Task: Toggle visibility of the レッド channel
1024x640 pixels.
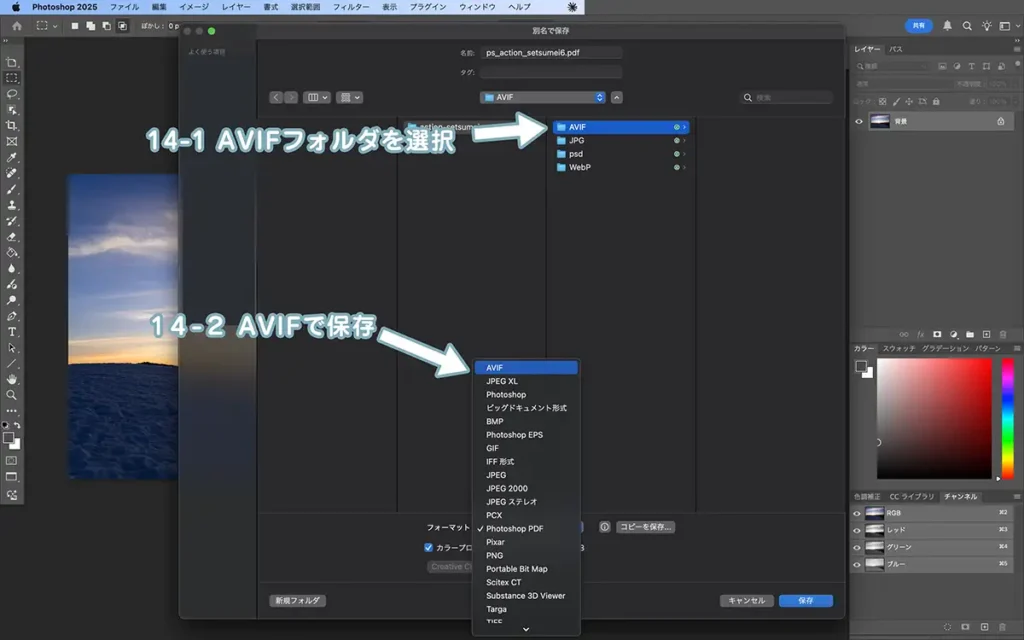Action: [x=856, y=530]
